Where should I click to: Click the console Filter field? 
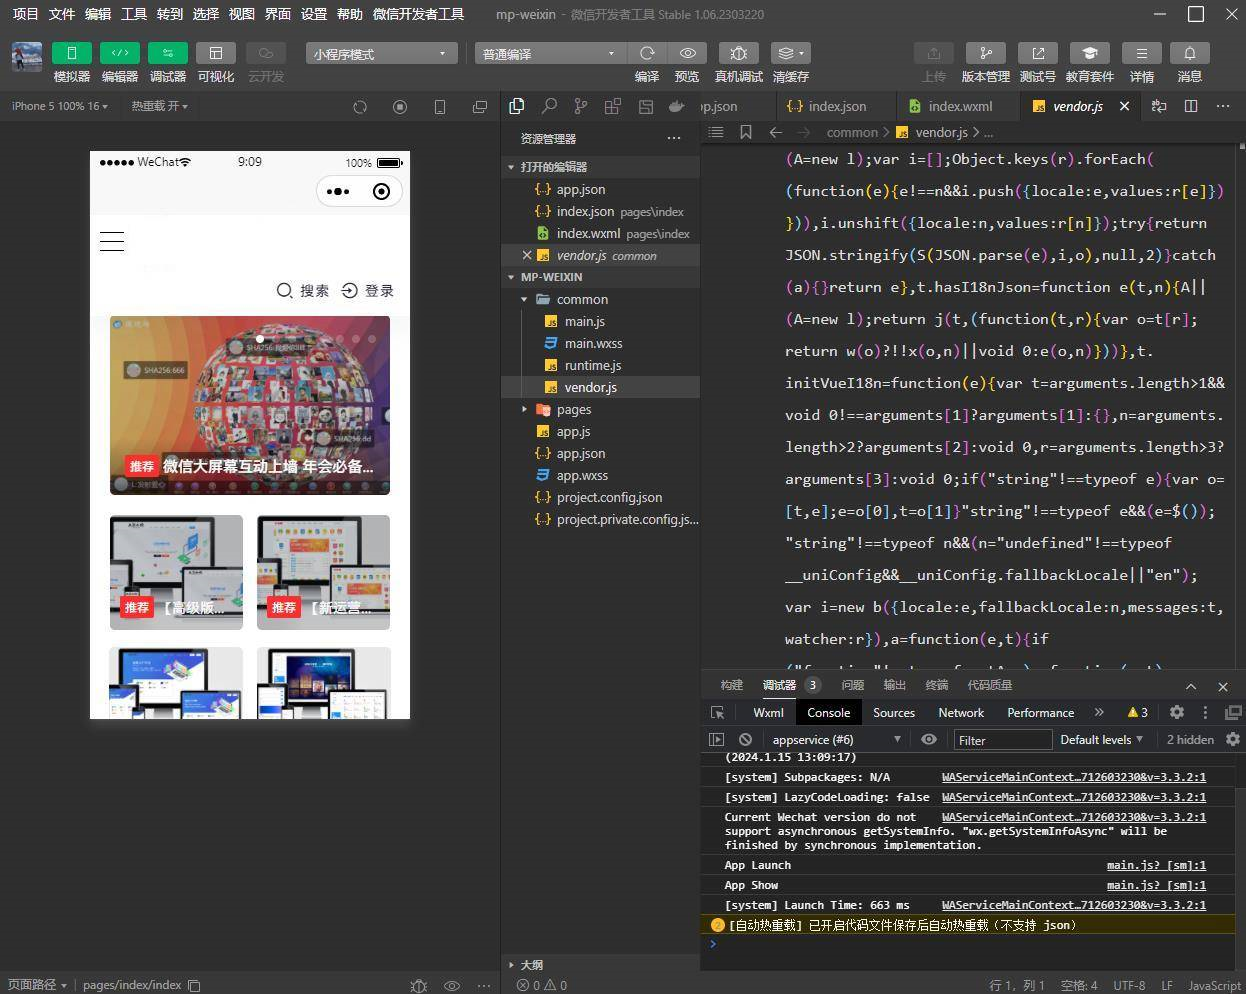point(1002,740)
